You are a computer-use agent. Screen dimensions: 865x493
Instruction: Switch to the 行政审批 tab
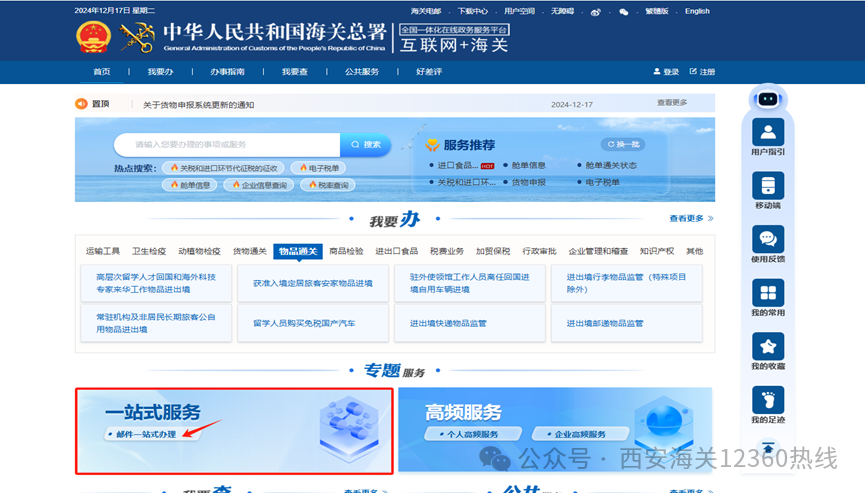click(540, 251)
